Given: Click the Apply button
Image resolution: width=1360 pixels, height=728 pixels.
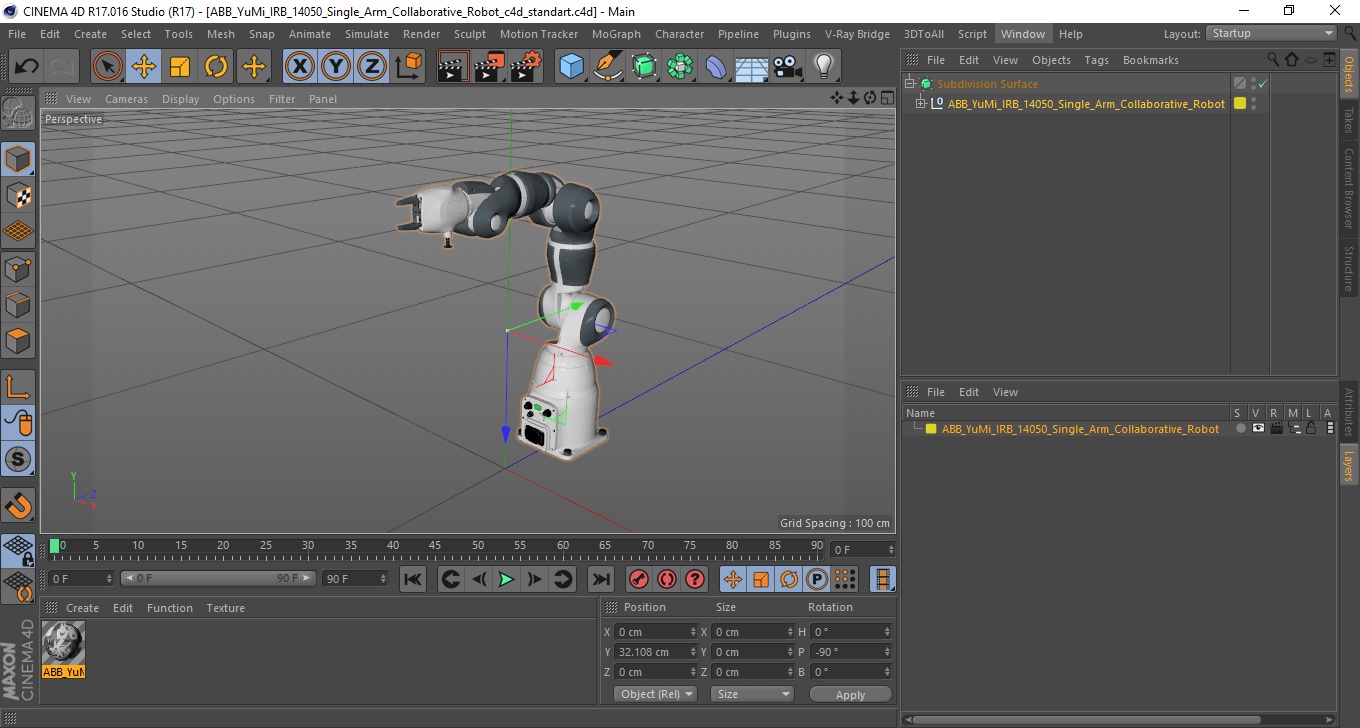Looking at the screenshot, I should pyautogui.click(x=850, y=694).
